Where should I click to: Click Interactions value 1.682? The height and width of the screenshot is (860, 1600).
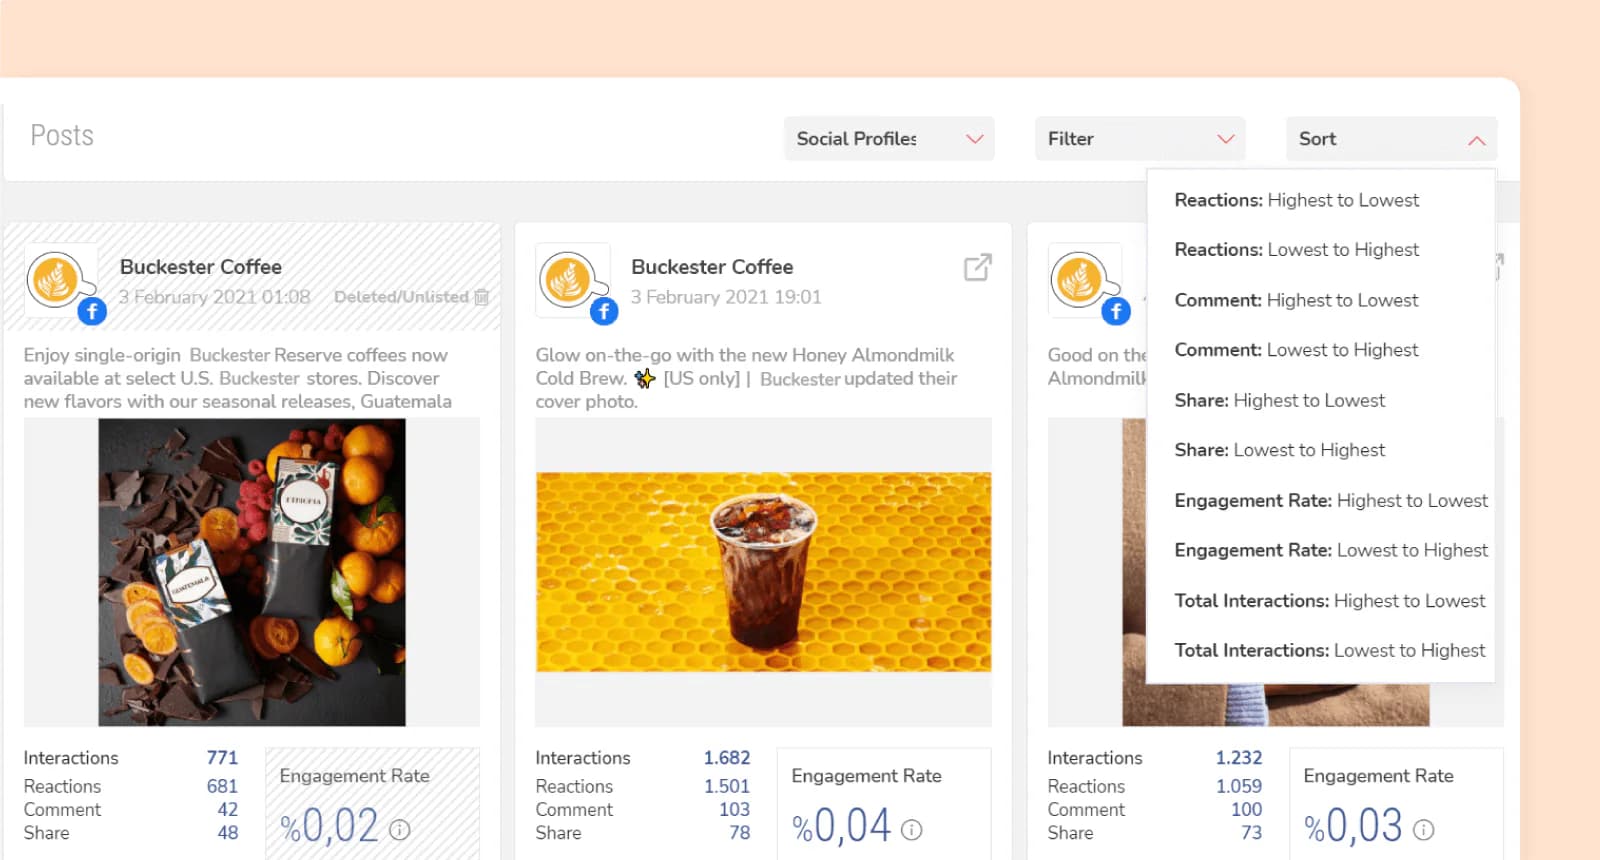click(727, 758)
